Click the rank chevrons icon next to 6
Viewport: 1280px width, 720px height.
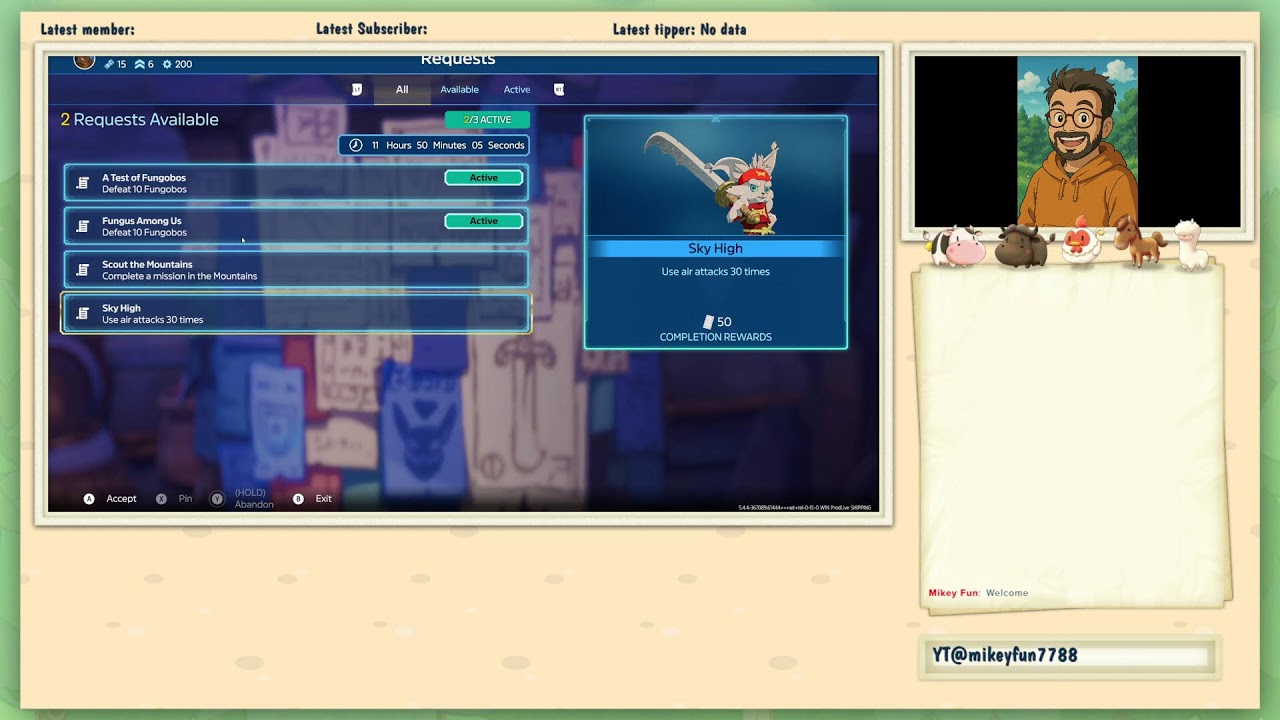coord(139,64)
